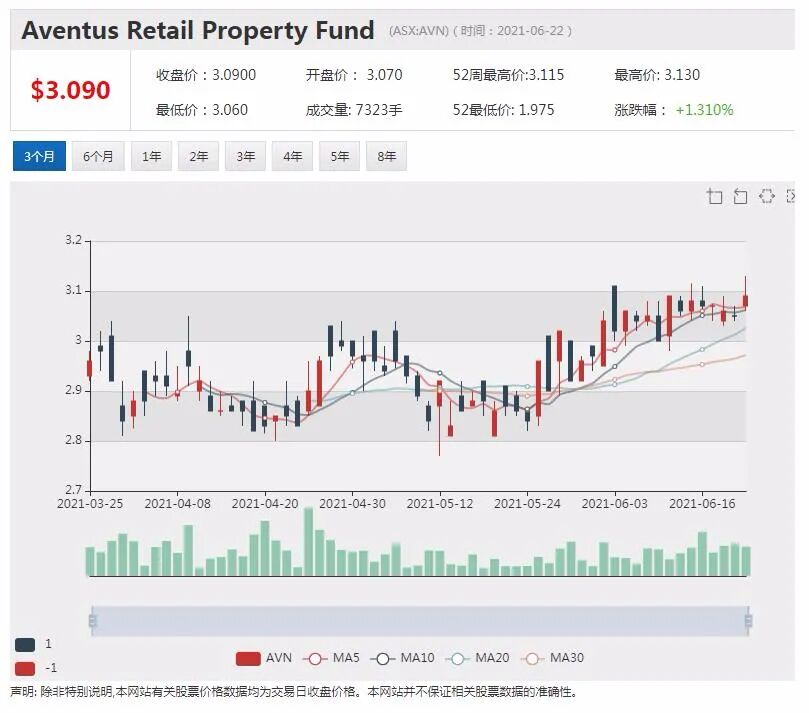
Task: Click the left handle of the range slider
Action: pyautogui.click(x=92, y=620)
